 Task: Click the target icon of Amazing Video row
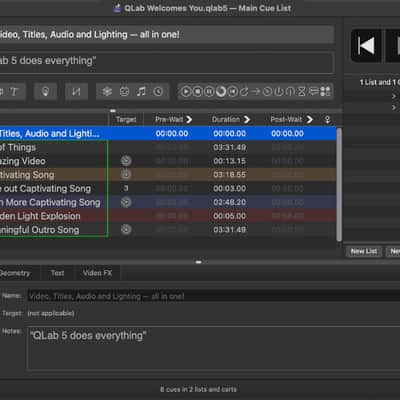tap(126, 161)
